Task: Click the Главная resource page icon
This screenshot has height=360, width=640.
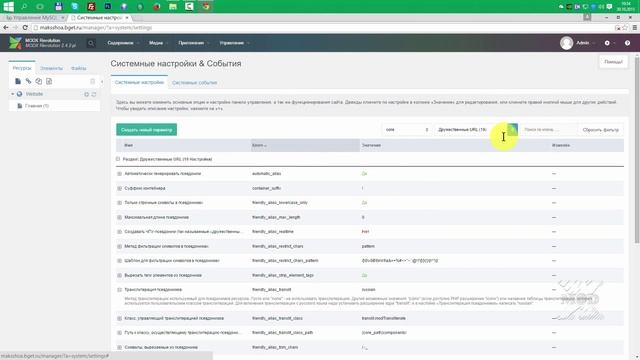Action: click(20, 106)
